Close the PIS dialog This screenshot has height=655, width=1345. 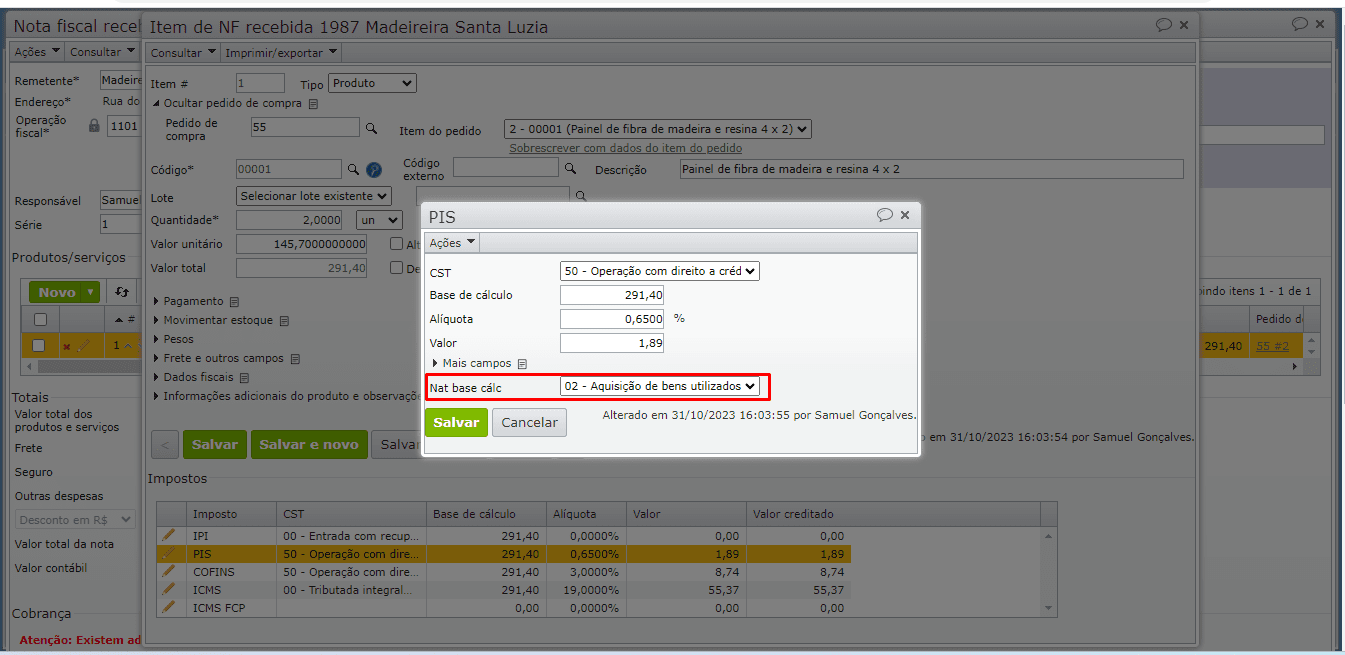pyautogui.click(x=905, y=215)
